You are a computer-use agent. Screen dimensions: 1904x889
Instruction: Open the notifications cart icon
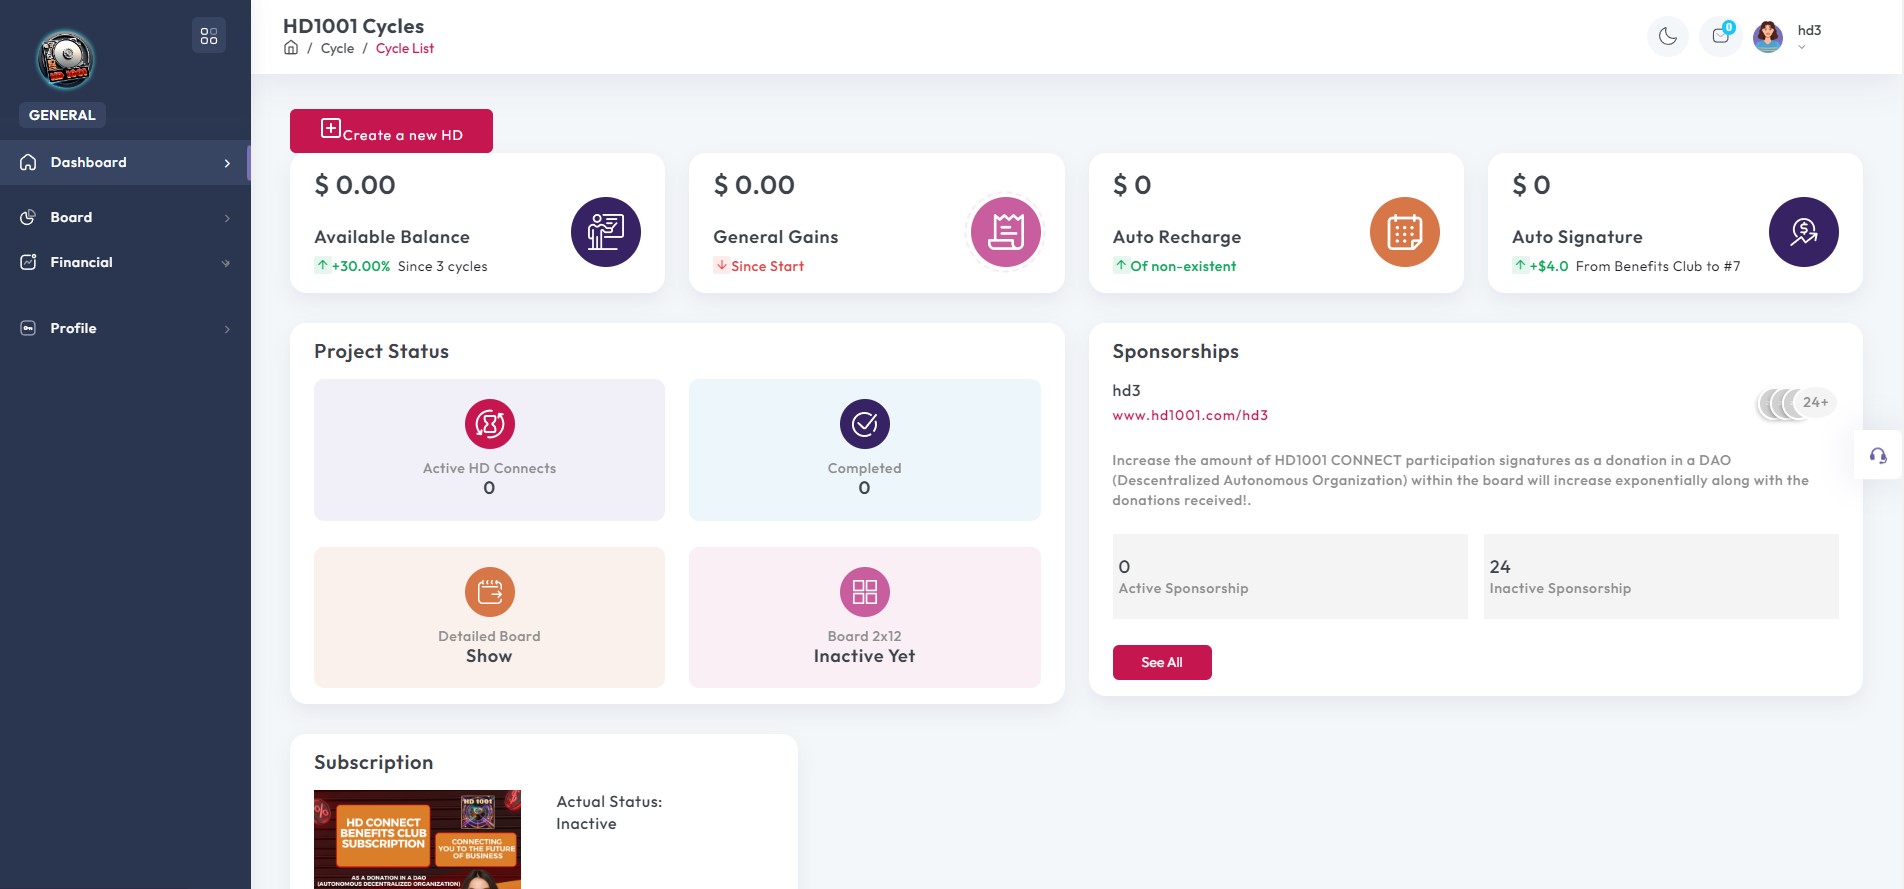[x=1720, y=36]
